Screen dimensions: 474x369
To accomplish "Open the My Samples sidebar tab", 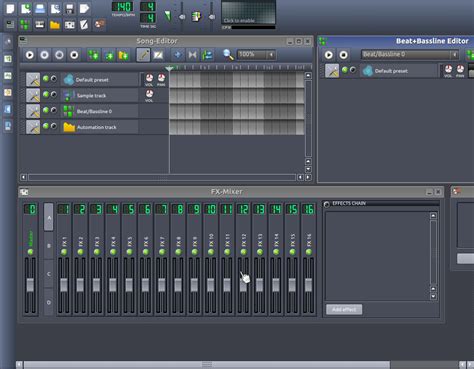I will pyautogui.click(x=8, y=76).
